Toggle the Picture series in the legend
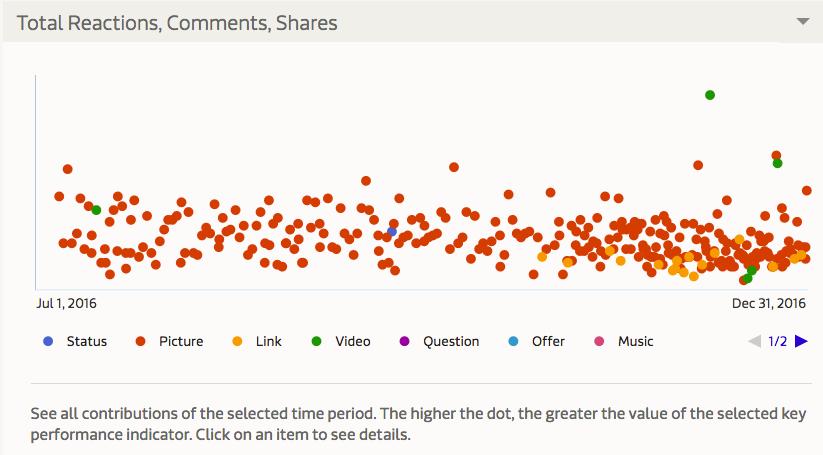Screen dimensions: 823x455 169,341
